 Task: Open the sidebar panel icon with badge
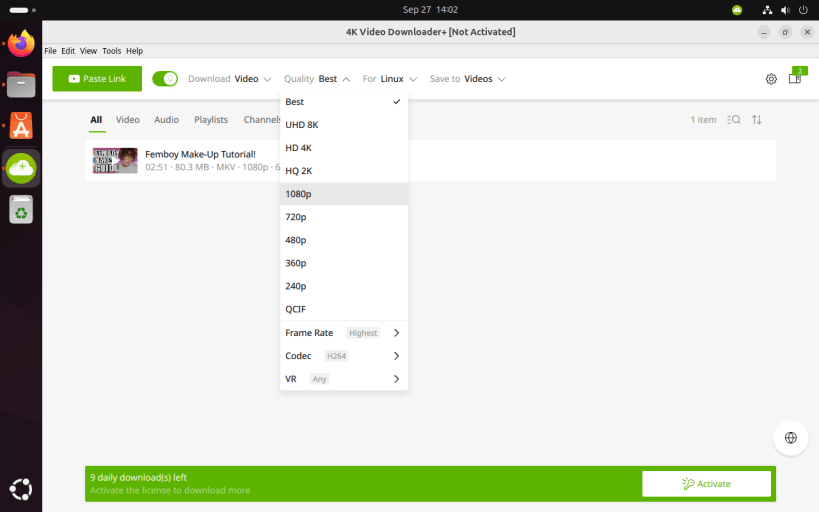797,76
